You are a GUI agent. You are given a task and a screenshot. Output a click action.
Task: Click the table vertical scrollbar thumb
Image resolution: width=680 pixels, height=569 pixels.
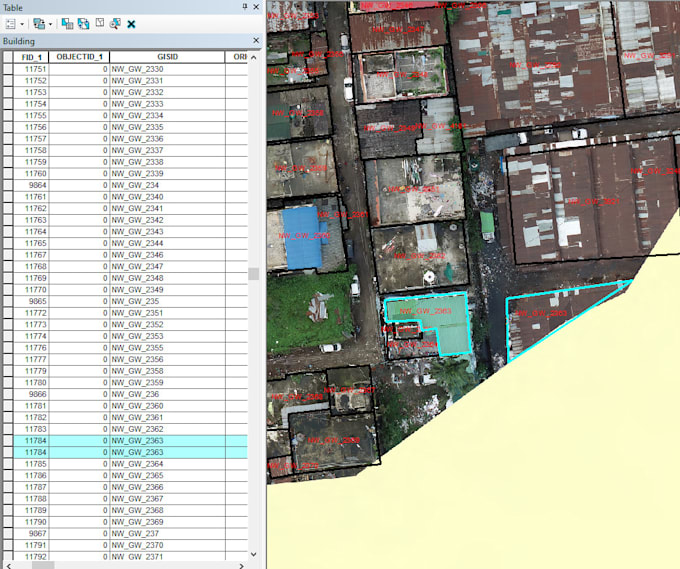click(x=254, y=274)
